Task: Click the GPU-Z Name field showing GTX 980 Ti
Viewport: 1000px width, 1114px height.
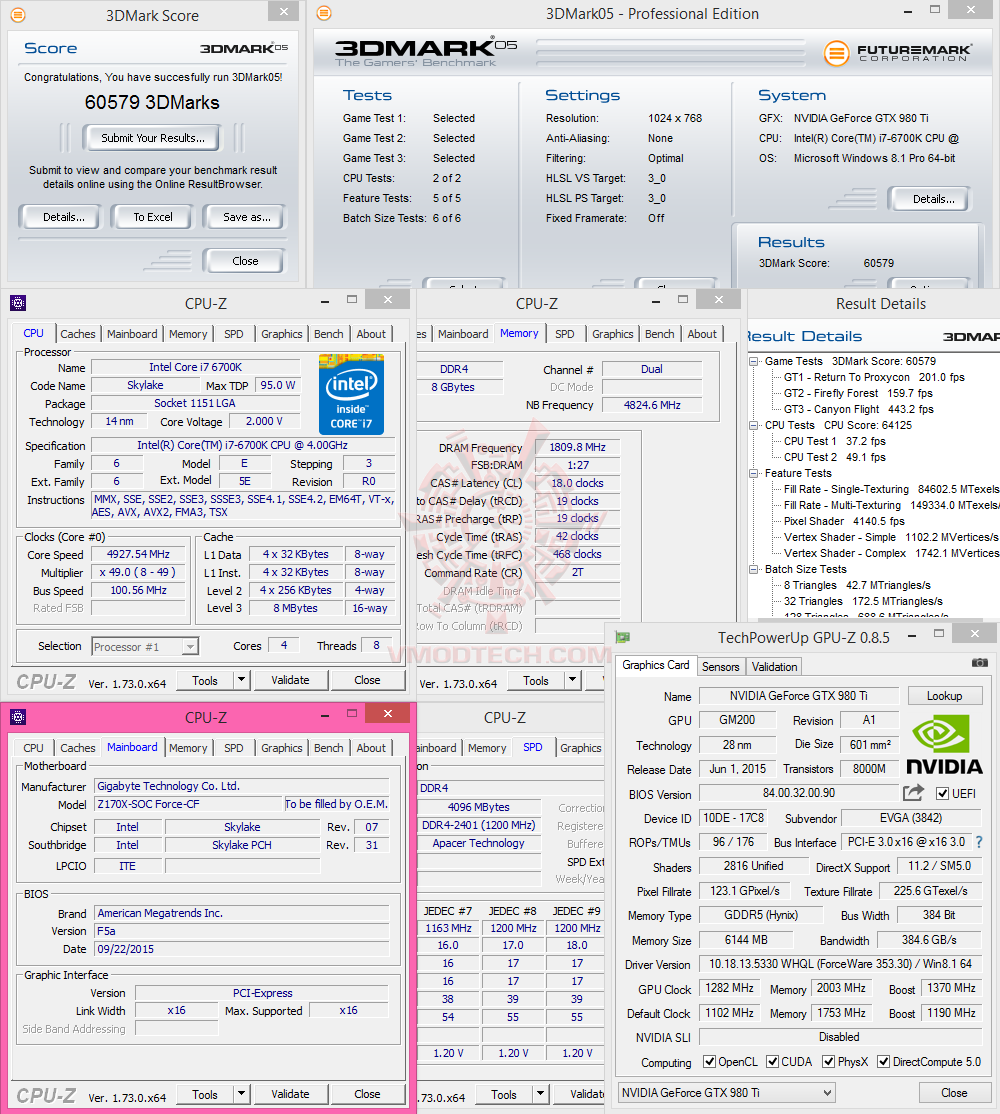Action: (x=798, y=696)
